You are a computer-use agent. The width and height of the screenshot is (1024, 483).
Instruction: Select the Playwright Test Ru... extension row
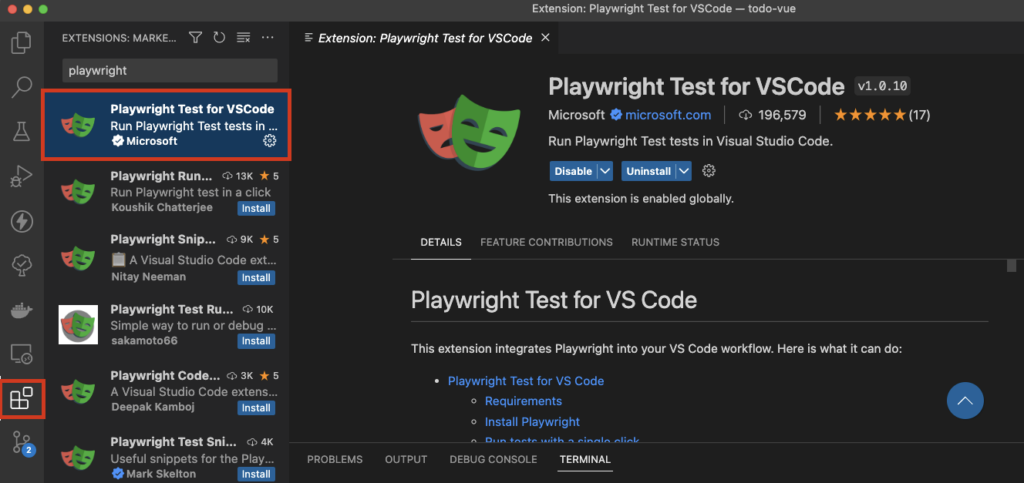[167, 324]
